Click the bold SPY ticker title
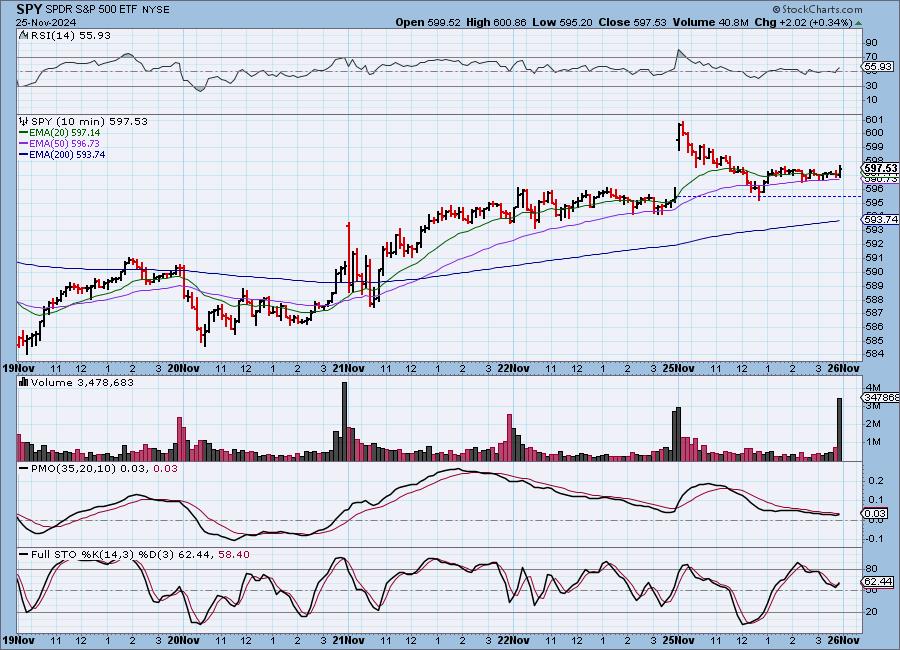 [29, 9]
